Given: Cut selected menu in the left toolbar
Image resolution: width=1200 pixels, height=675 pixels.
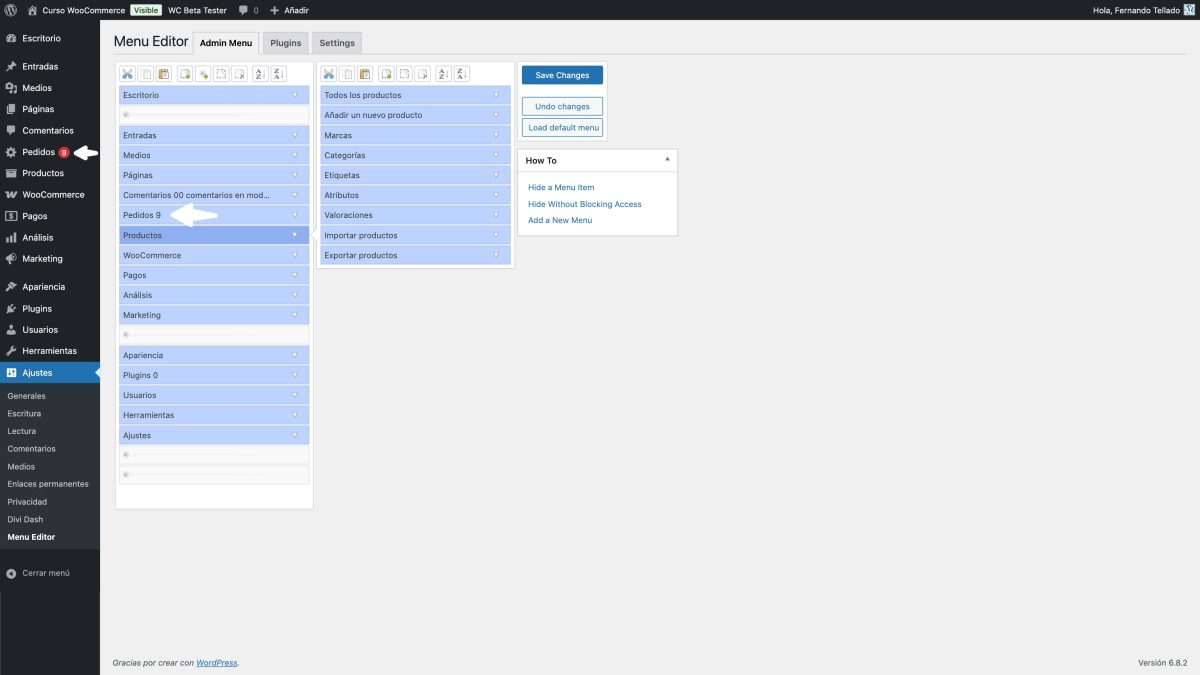Looking at the screenshot, I should pyautogui.click(x=127, y=74).
